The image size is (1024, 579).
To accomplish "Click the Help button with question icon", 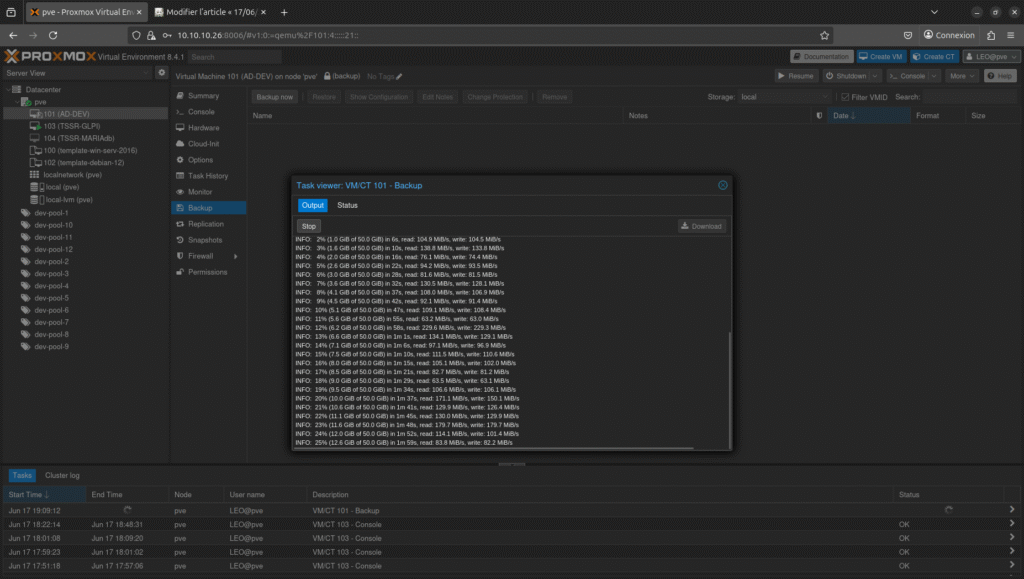I will pyautogui.click(x=1001, y=76).
